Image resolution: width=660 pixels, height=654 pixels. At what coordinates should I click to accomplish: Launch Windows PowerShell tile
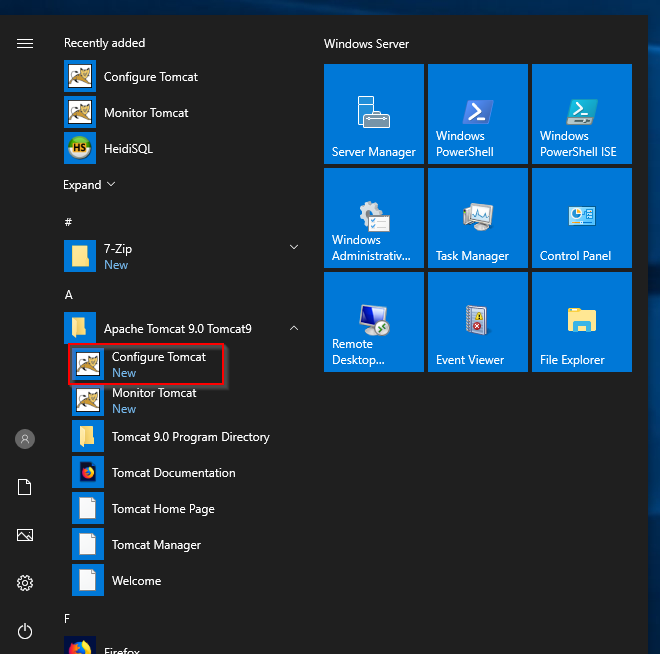coord(478,114)
